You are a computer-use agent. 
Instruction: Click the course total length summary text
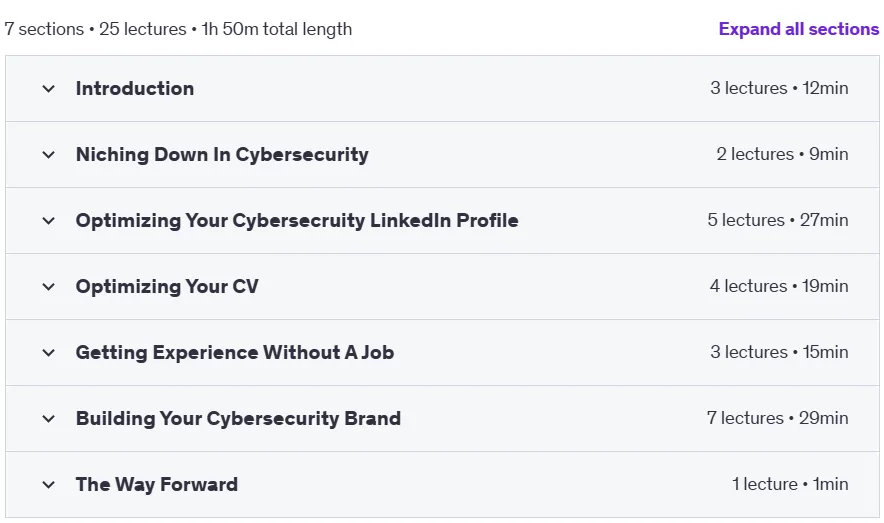(178, 29)
